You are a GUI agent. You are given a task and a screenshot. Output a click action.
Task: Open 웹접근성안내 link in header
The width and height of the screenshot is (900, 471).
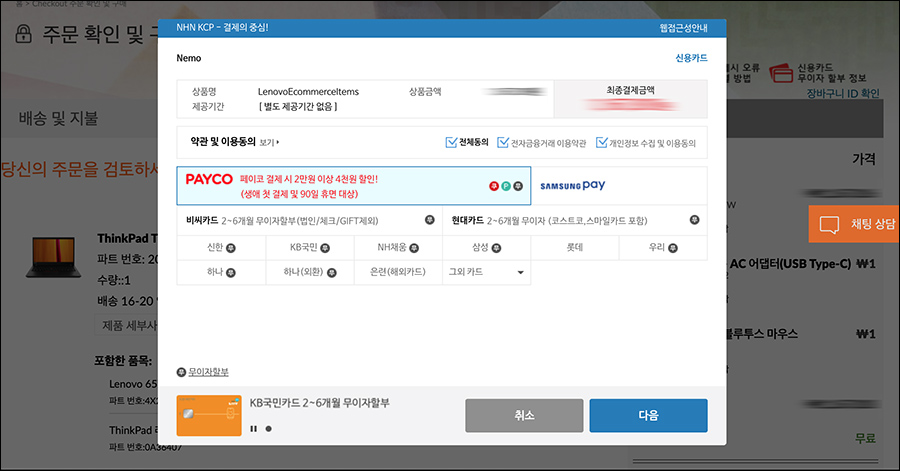[684, 28]
